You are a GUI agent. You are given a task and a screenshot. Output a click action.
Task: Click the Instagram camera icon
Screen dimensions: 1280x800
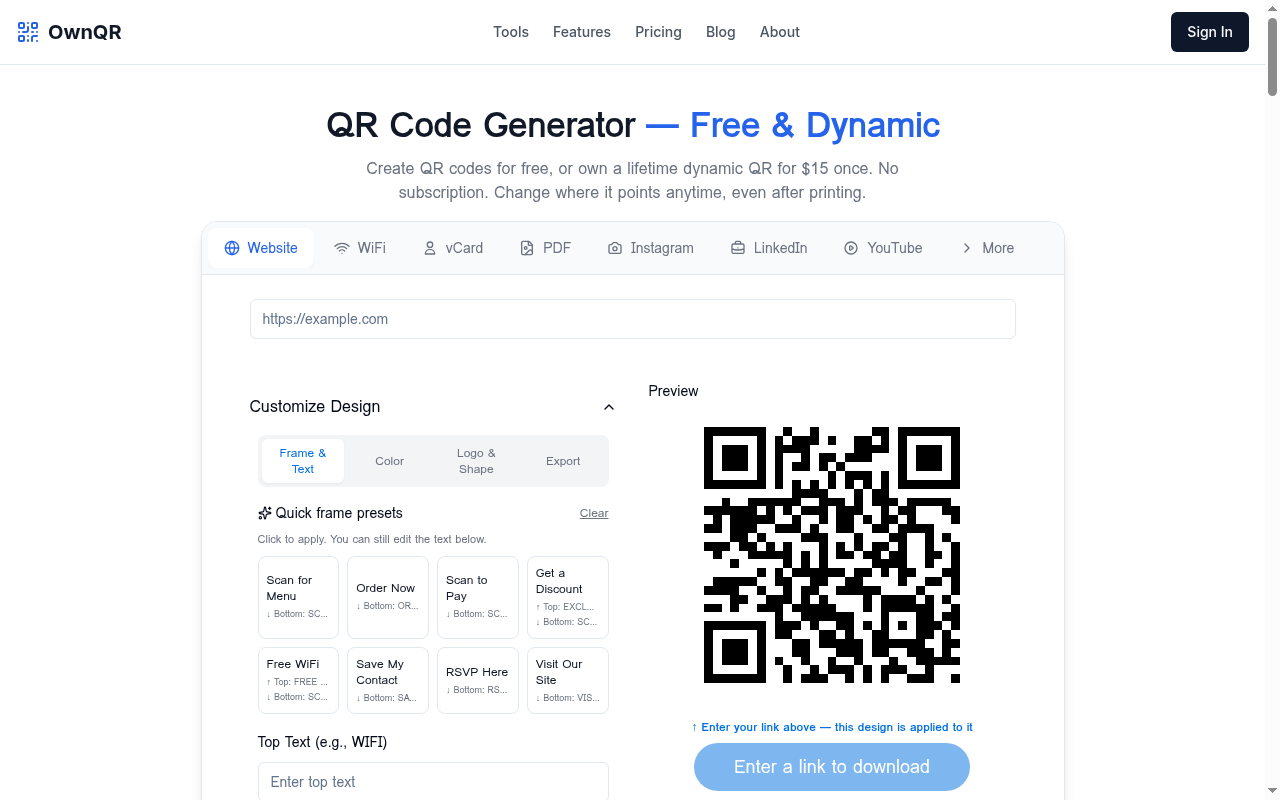[615, 248]
